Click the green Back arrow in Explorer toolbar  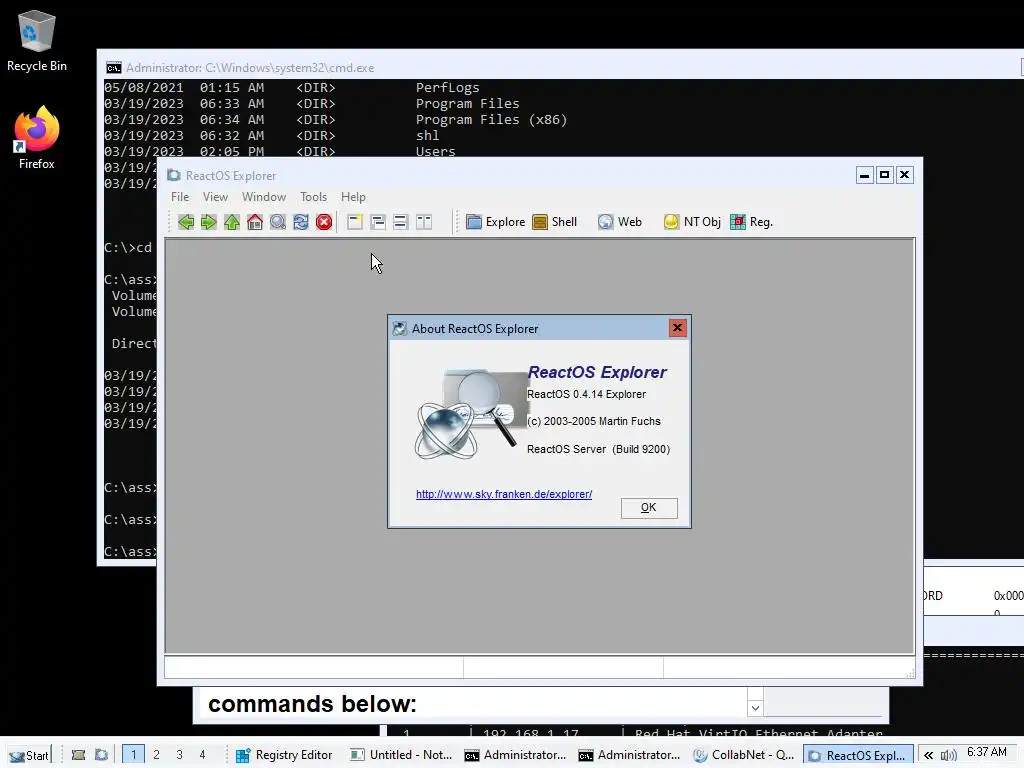click(186, 222)
